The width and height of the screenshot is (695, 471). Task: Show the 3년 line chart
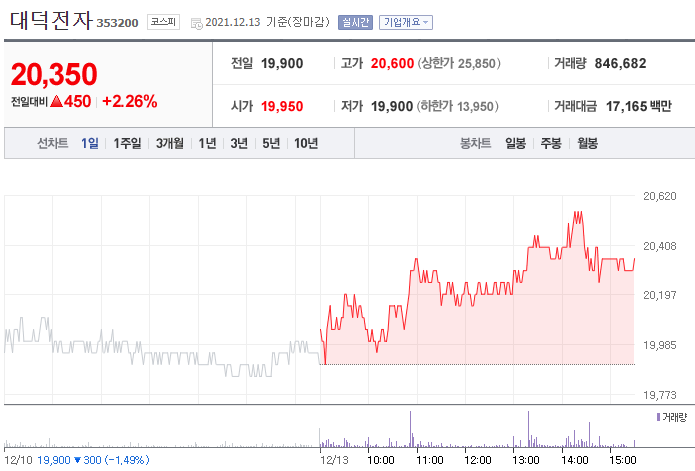click(x=239, y=143)
